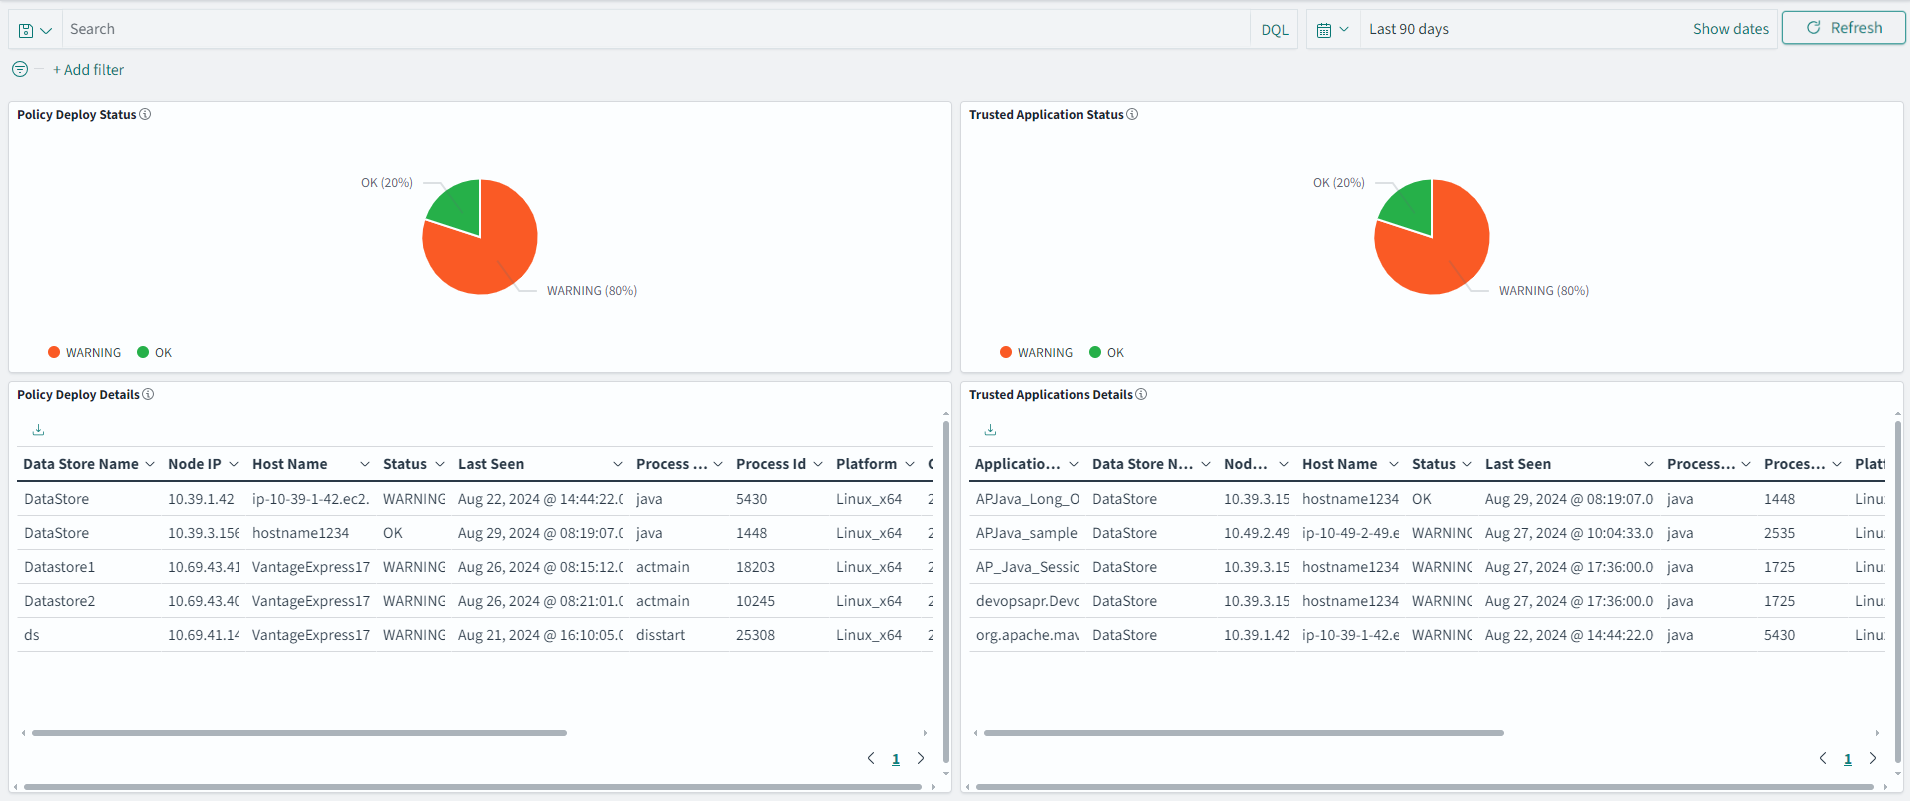Toggle WARNING legend in Trusted Application Status

pos(1036,353)
